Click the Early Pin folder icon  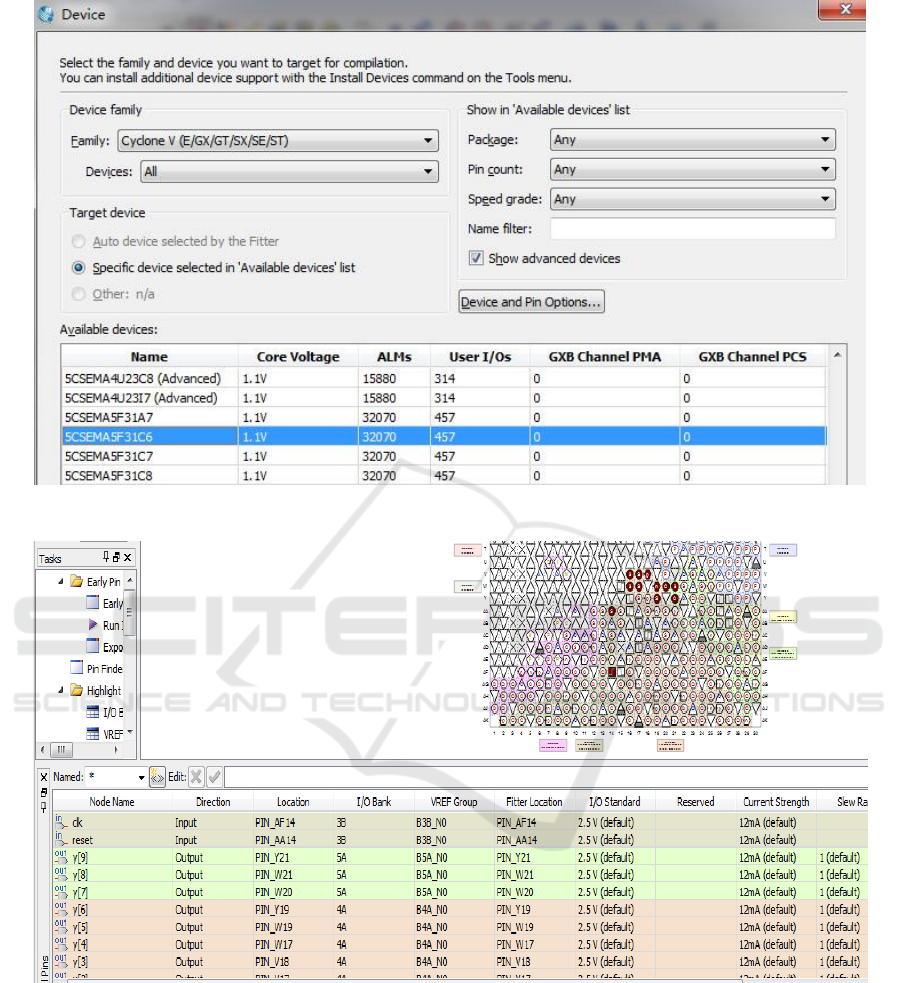point(77,581)
